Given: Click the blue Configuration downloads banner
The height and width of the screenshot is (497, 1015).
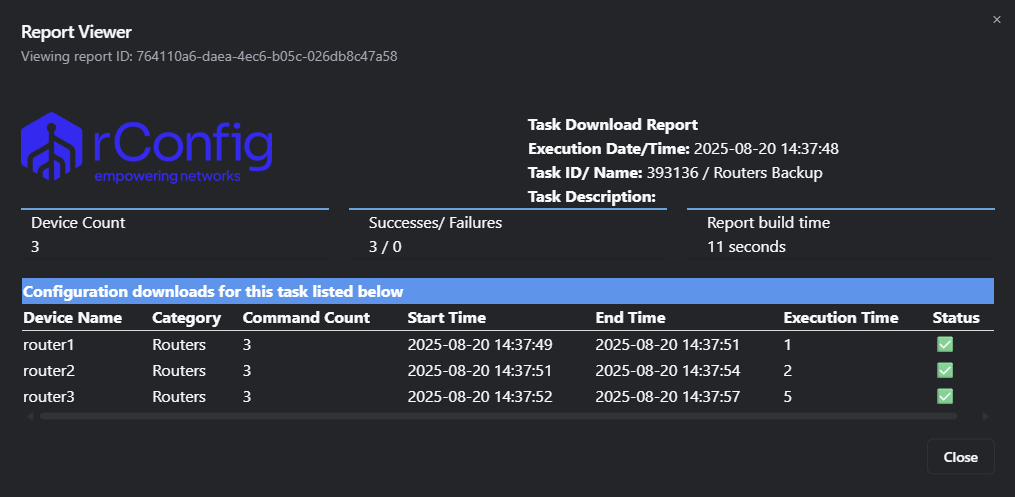Looking at the screenshot, I should (x=507, y=292).
